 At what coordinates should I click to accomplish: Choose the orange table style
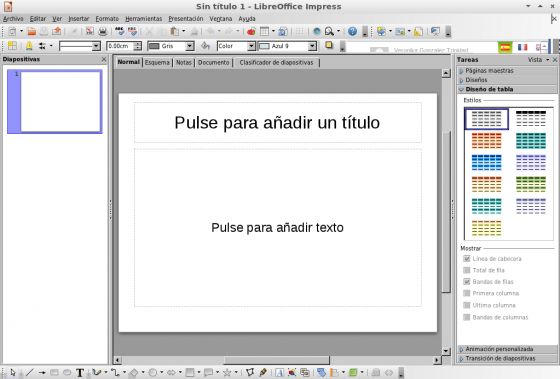486,140
